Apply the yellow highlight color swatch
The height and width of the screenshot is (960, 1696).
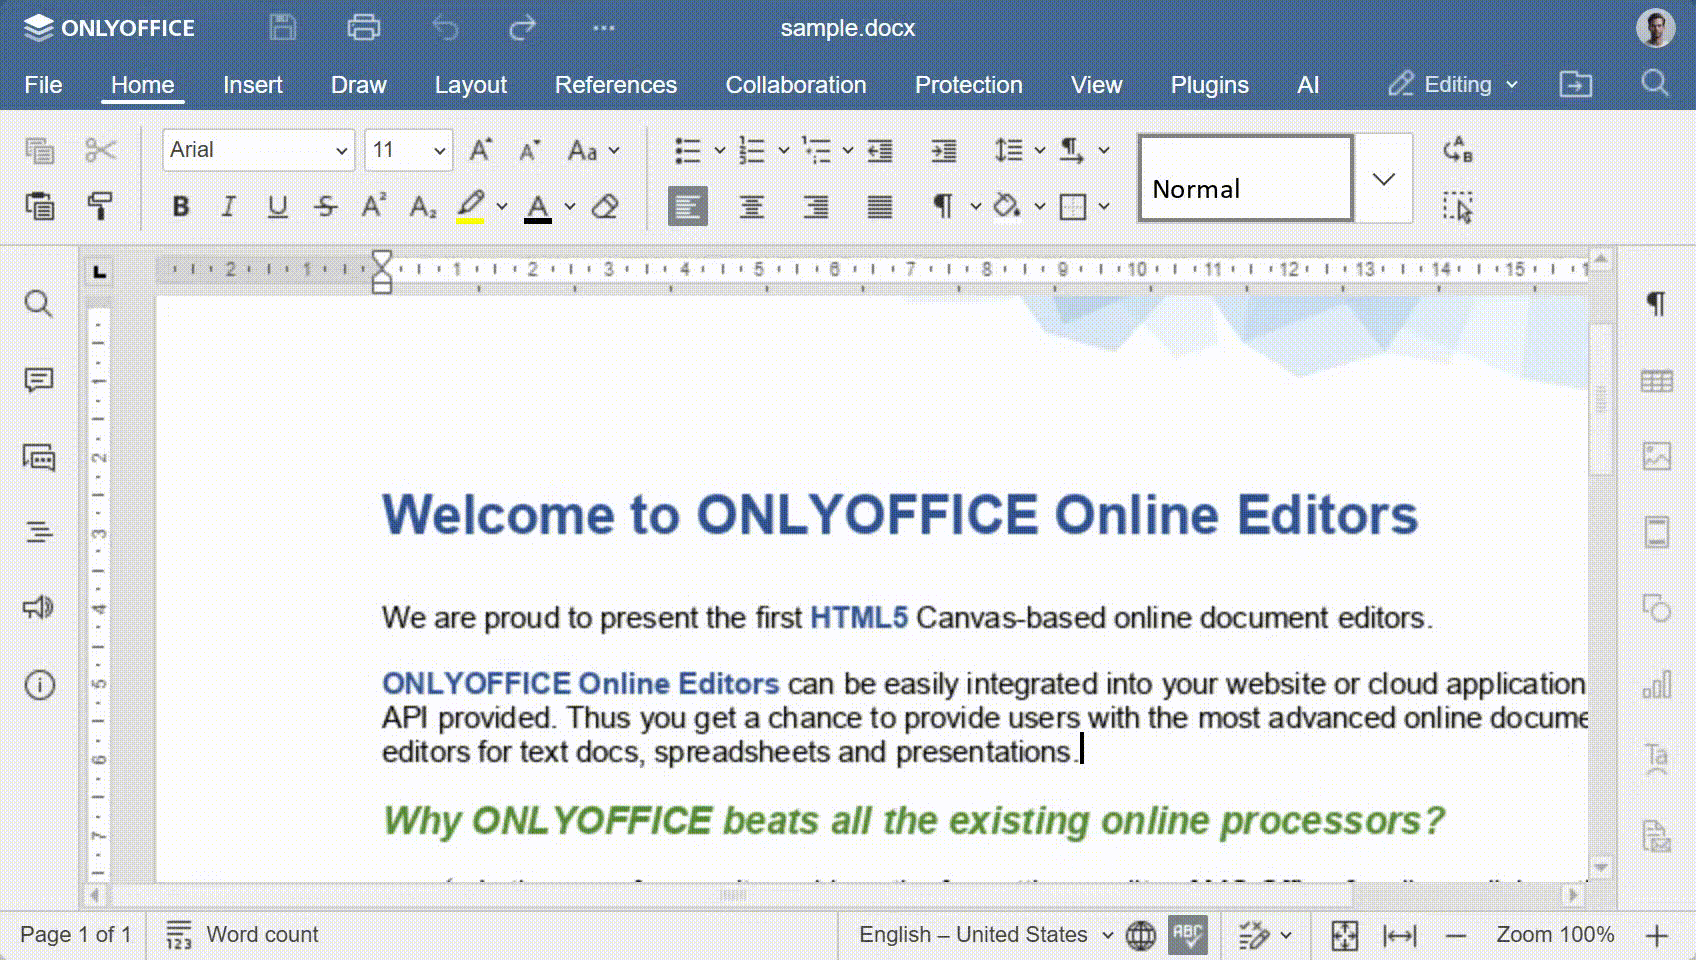(471, 206)
